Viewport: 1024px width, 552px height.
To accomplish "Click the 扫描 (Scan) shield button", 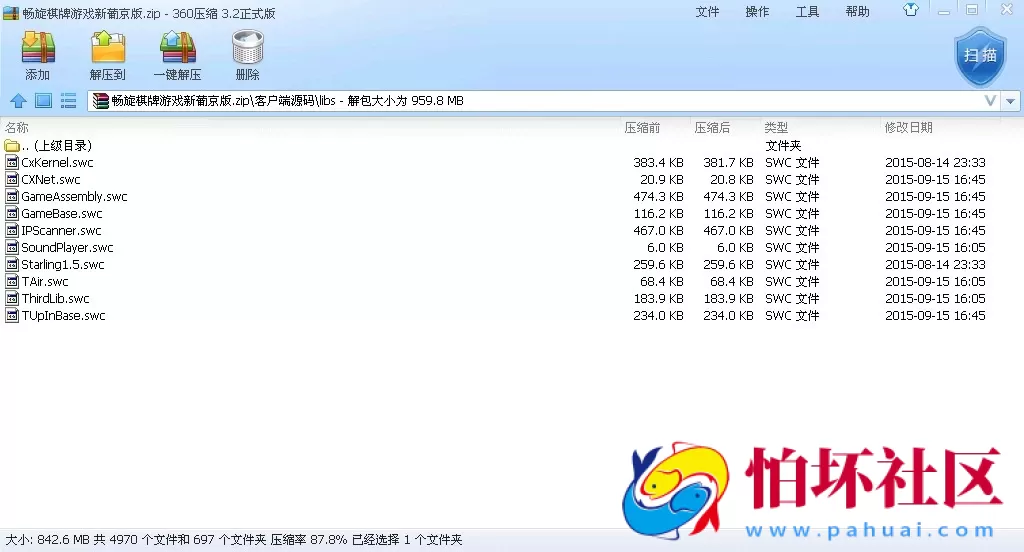I will [980, 57].
